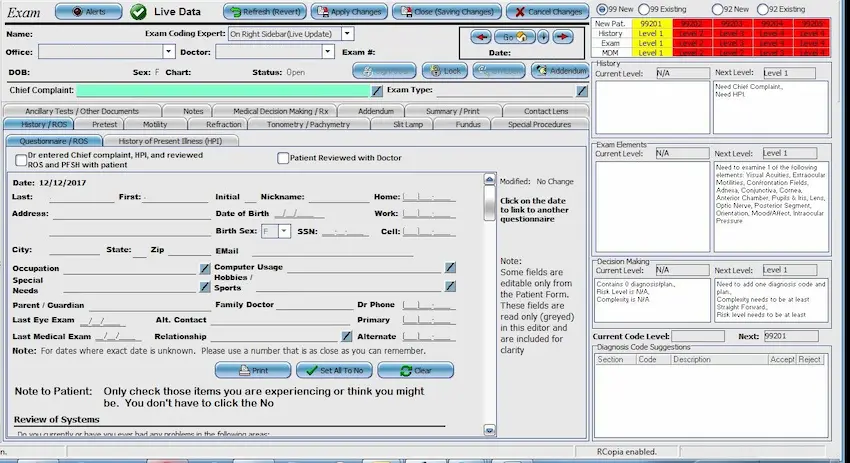Go to next exam with red right arrow
The image size is (850, 463).
click(x=563, y=37)
